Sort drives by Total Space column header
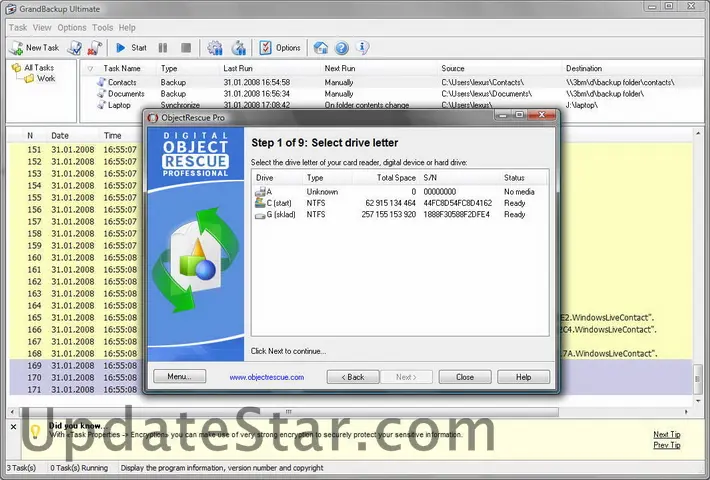710x480 pixels. click(x=396, y=178)
